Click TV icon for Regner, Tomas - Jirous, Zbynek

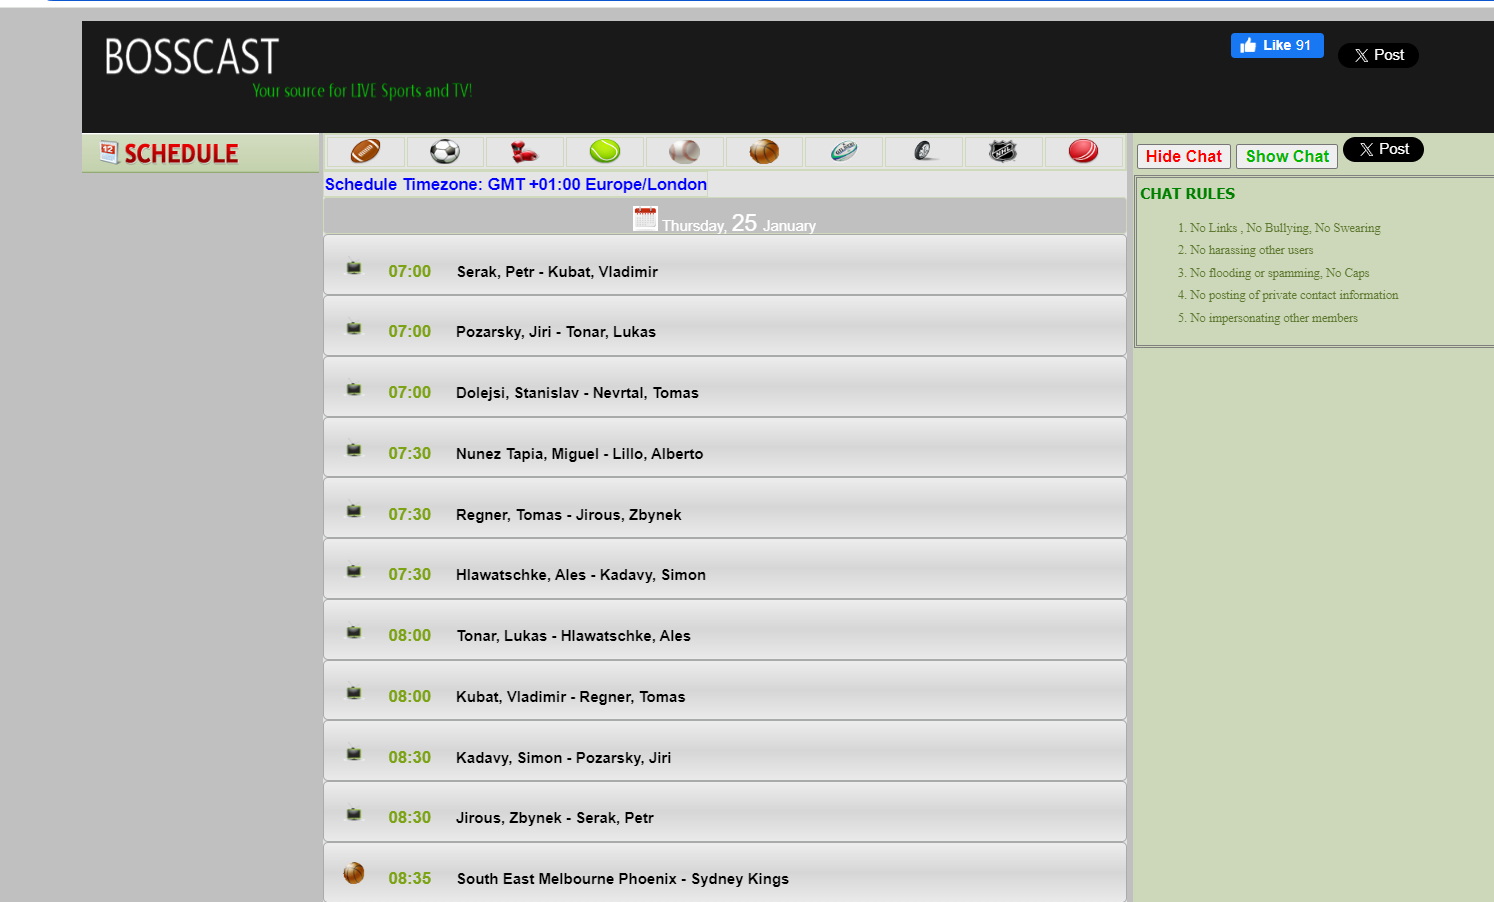tap(354, 511)
